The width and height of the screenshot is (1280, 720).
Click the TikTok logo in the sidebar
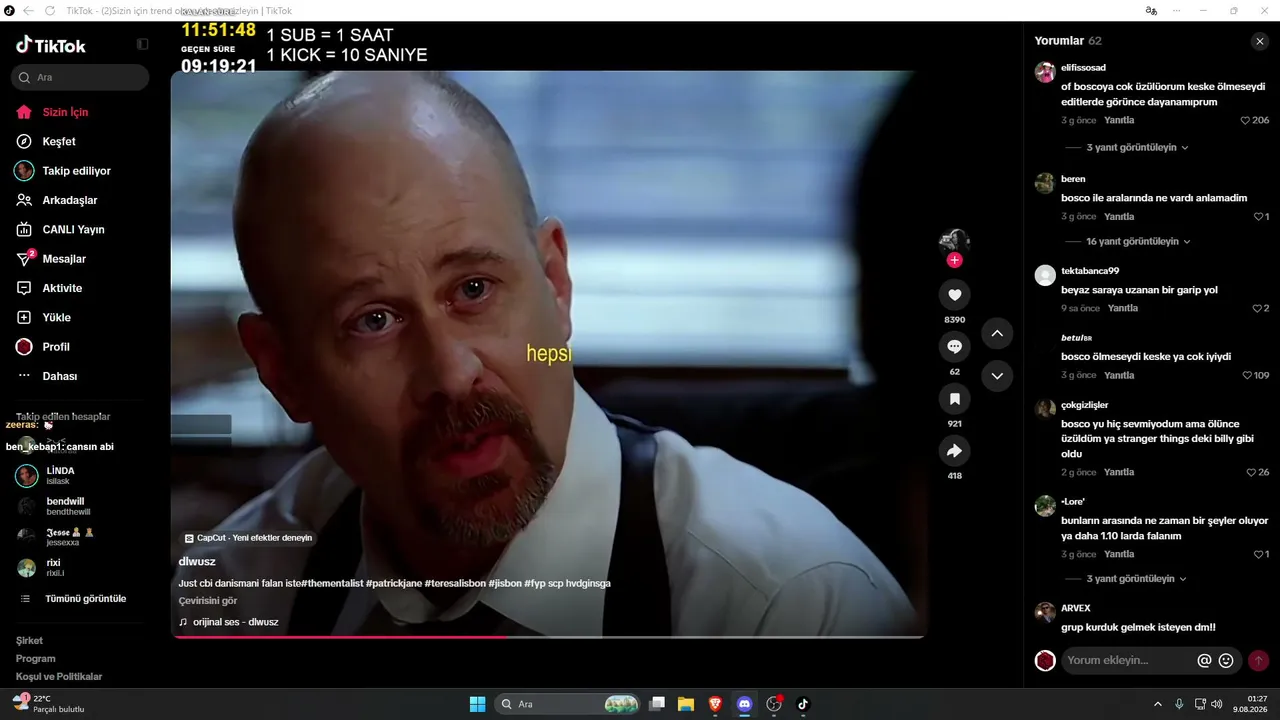(x=51, y=45)
